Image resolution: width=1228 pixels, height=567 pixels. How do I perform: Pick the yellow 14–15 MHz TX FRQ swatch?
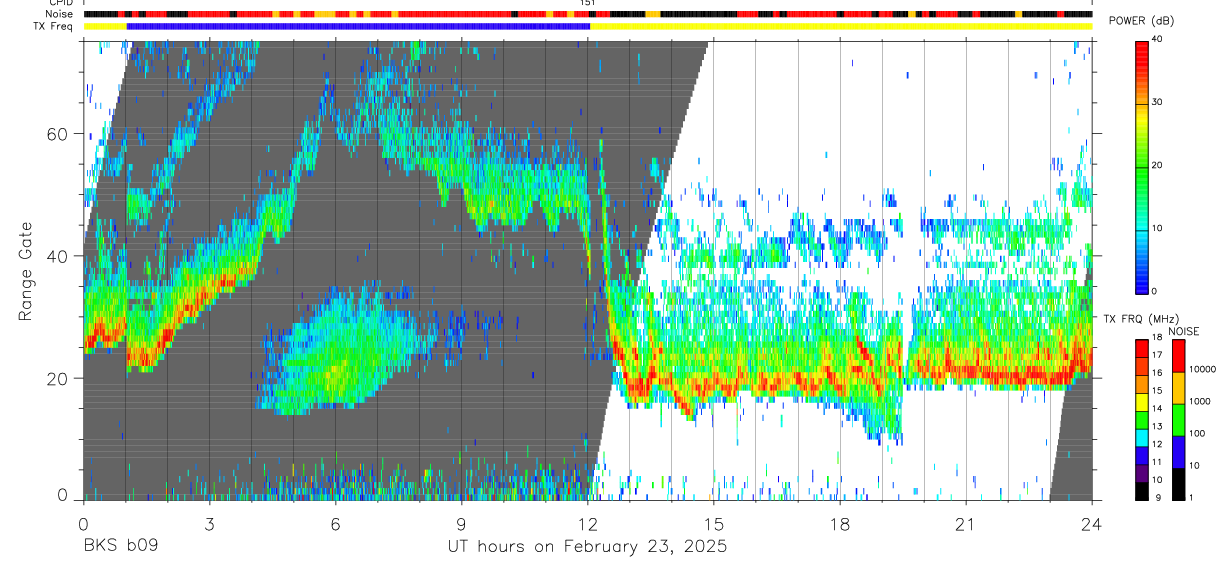tap(1141, 401)
